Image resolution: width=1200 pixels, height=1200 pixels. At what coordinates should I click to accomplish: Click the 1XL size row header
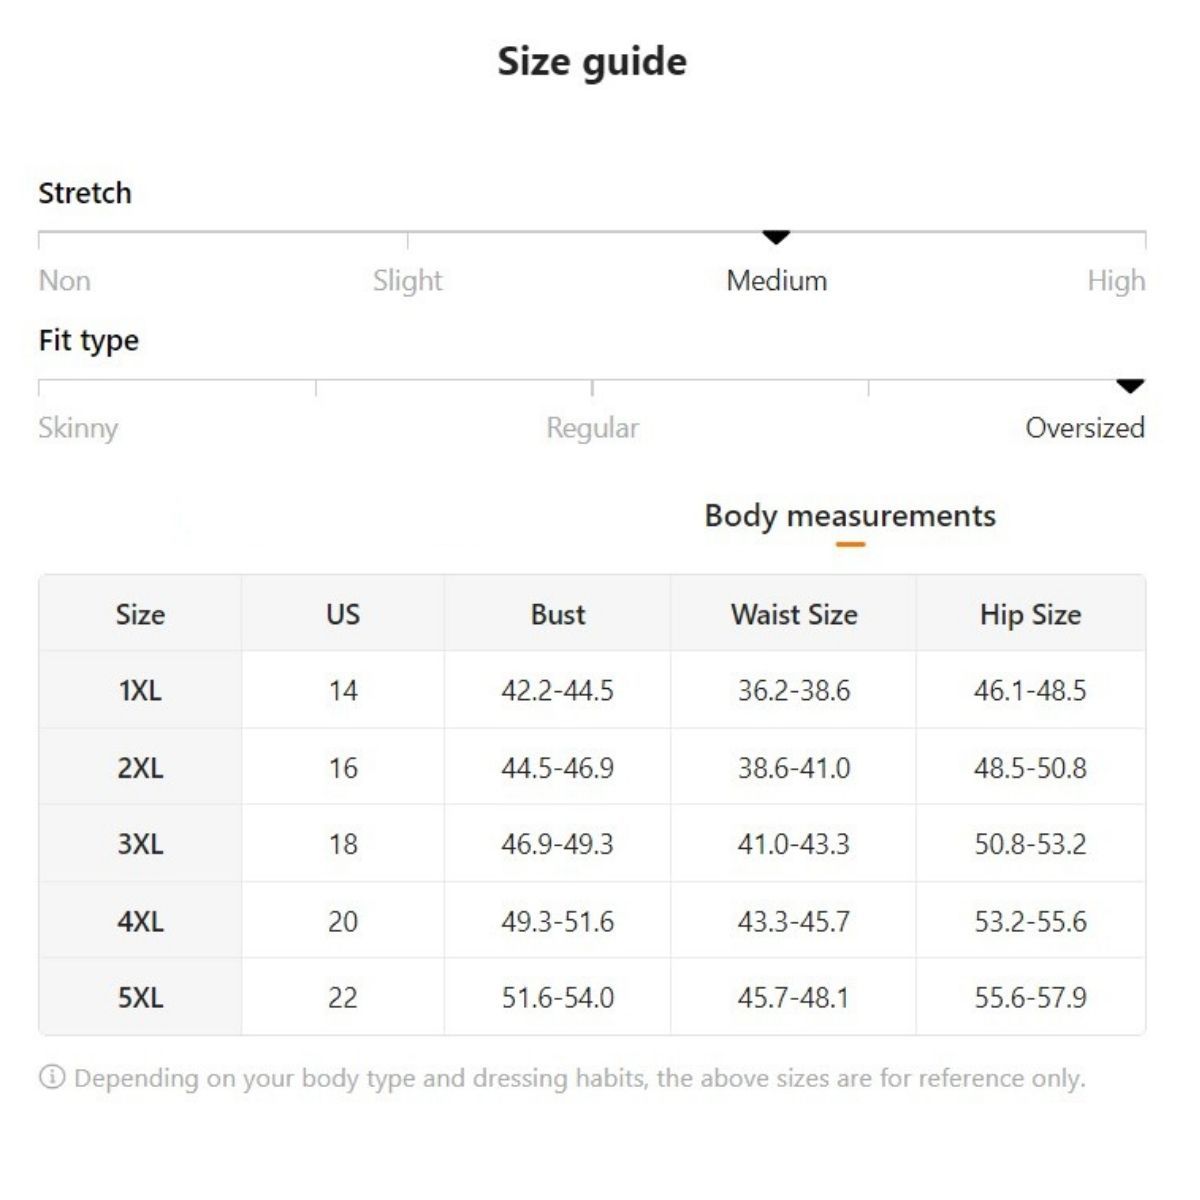[x=140, y=690]
